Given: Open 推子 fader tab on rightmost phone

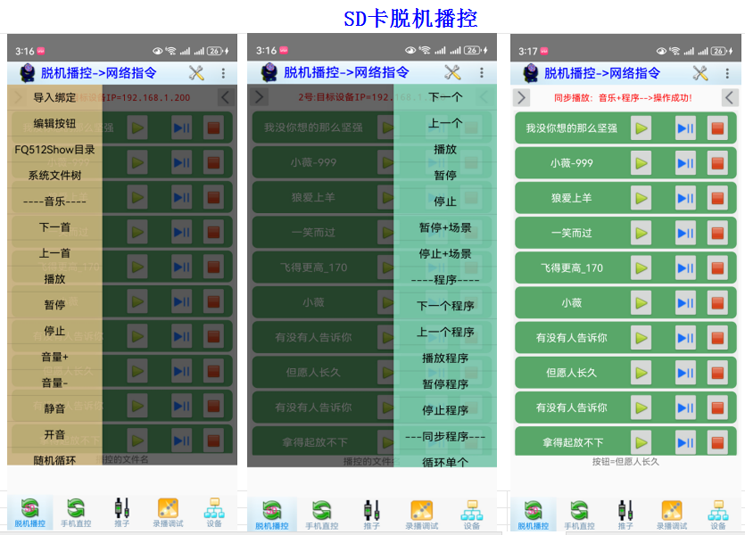Looking at the screenshot, I should pos(623,513).
